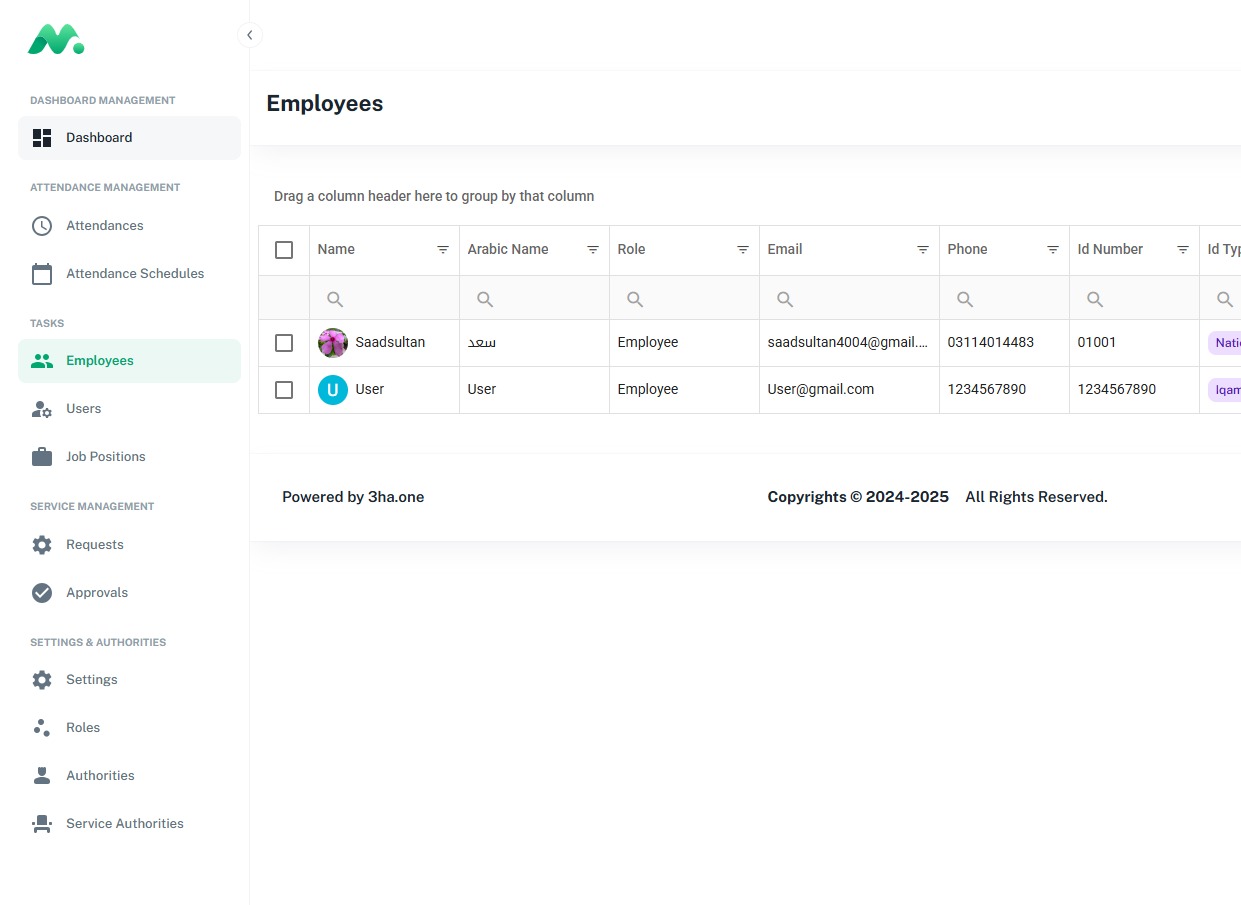Click the Attendance Schedules calendar icon
Image resolution: width=1241 pixels, height=905 pixels.
(x=42, y=274)
